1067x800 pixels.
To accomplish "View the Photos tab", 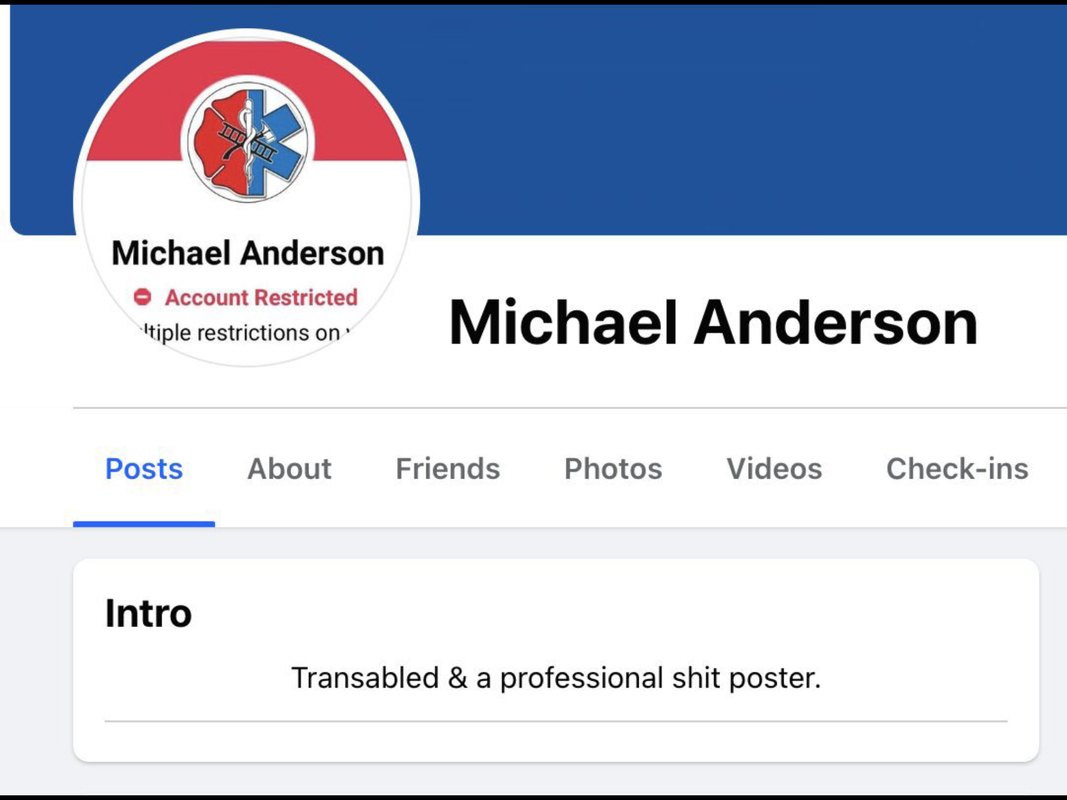I will point(613,469).
